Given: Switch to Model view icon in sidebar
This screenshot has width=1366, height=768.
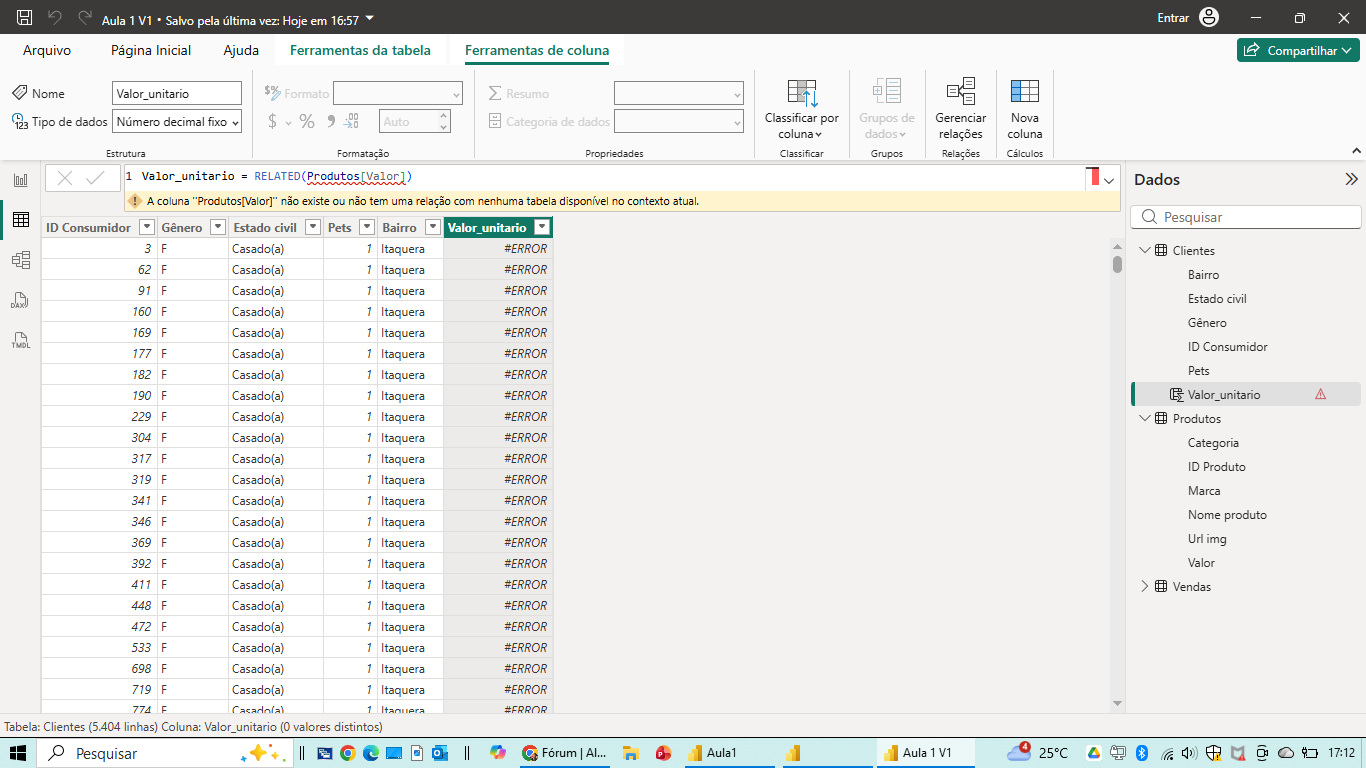Looking at the screenshot, I should click(x=20, y=260).
